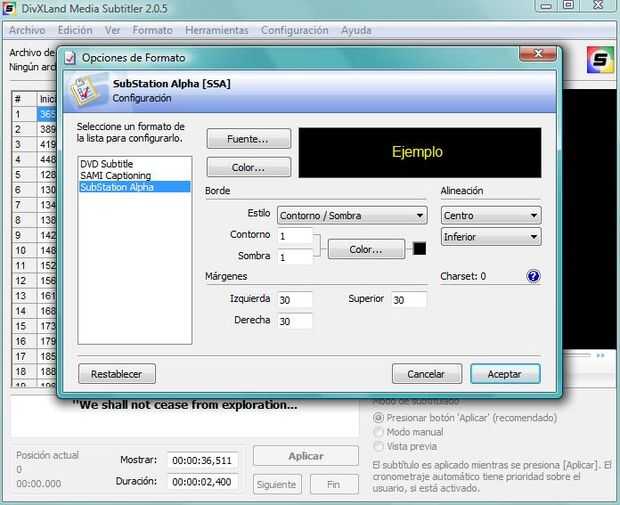Click the top Color button for text
Image resolution: width=620 pixels, height=505 pixels.
(x=248, y=167)
